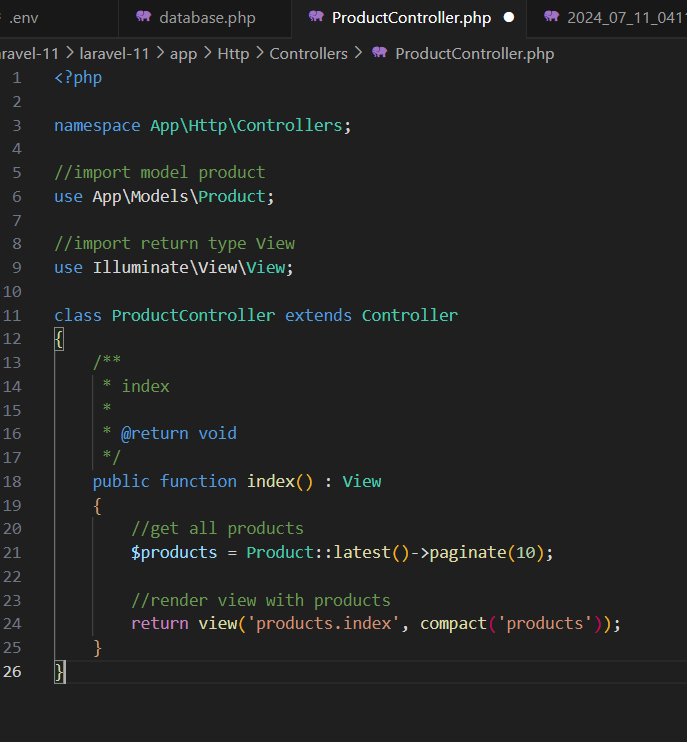
Task: Click opening brace on line 12
Action: 59,340
